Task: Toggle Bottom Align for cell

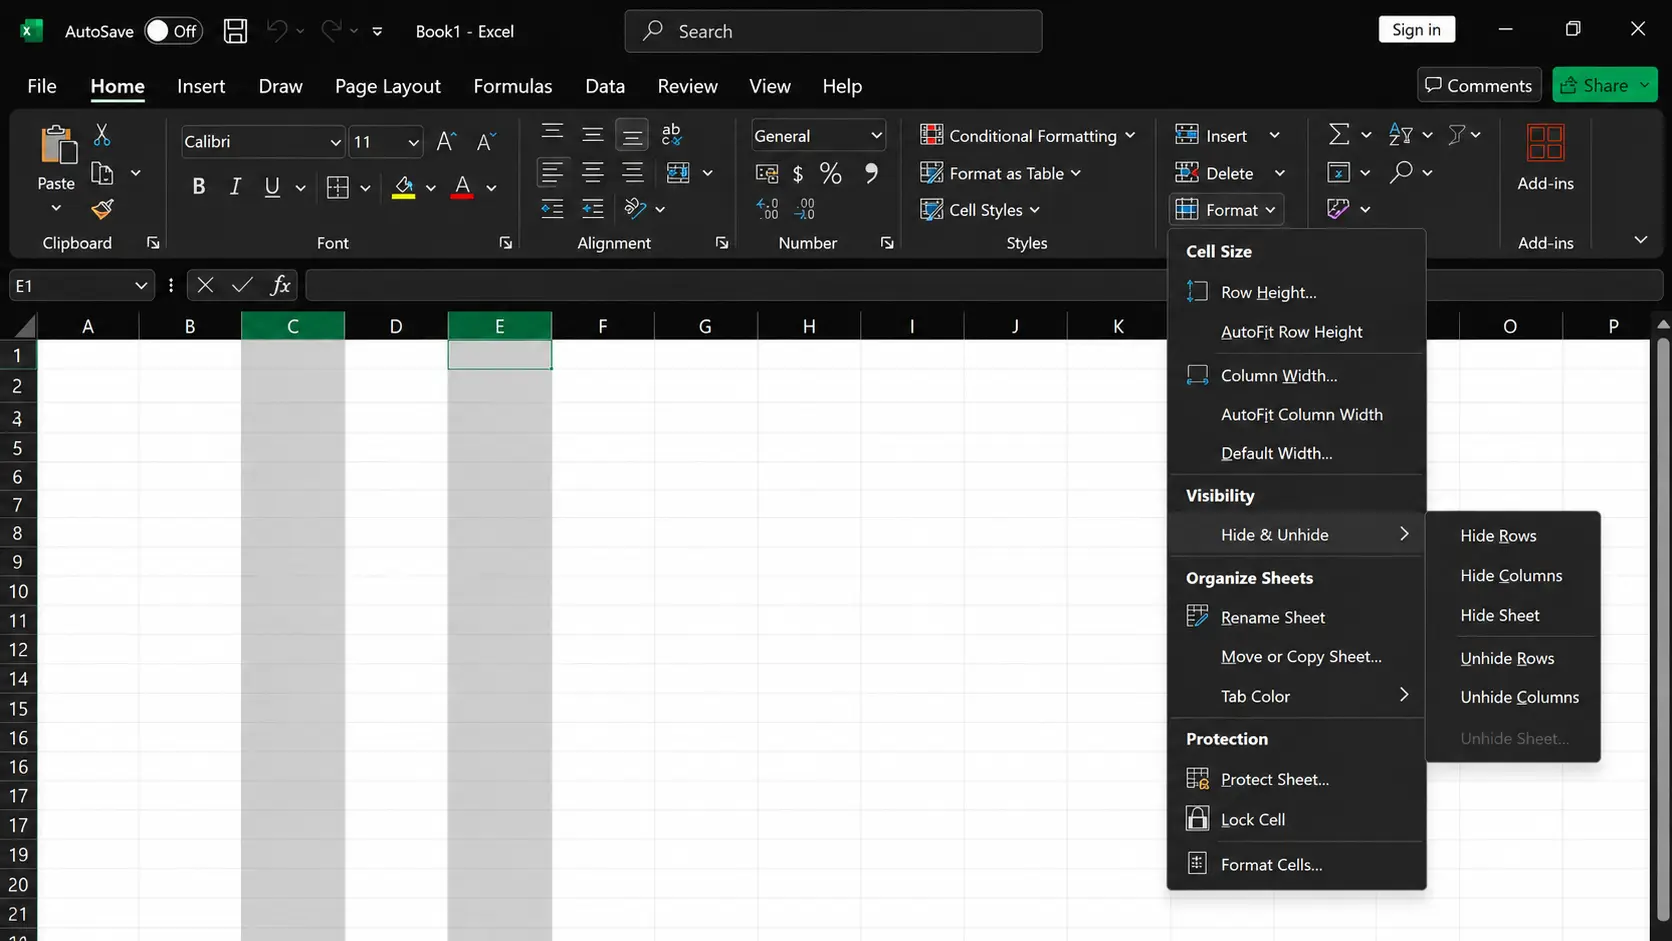Action: click(632, 134)
